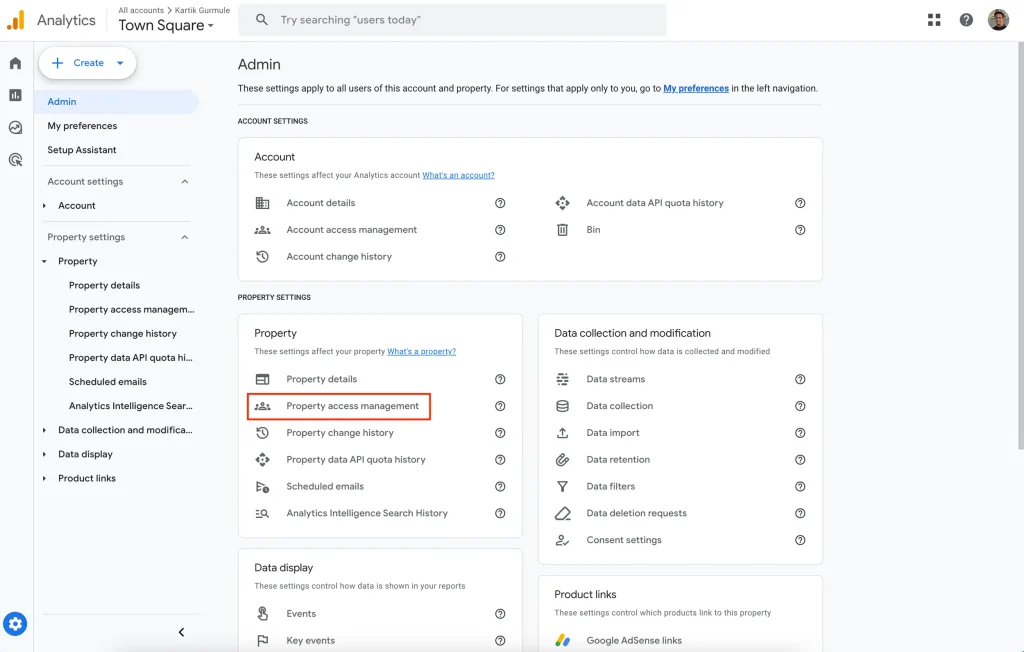Viewport: 1024px width, 652px height.
Task: Click help icon for Consent settings
Action: point(800,540)
